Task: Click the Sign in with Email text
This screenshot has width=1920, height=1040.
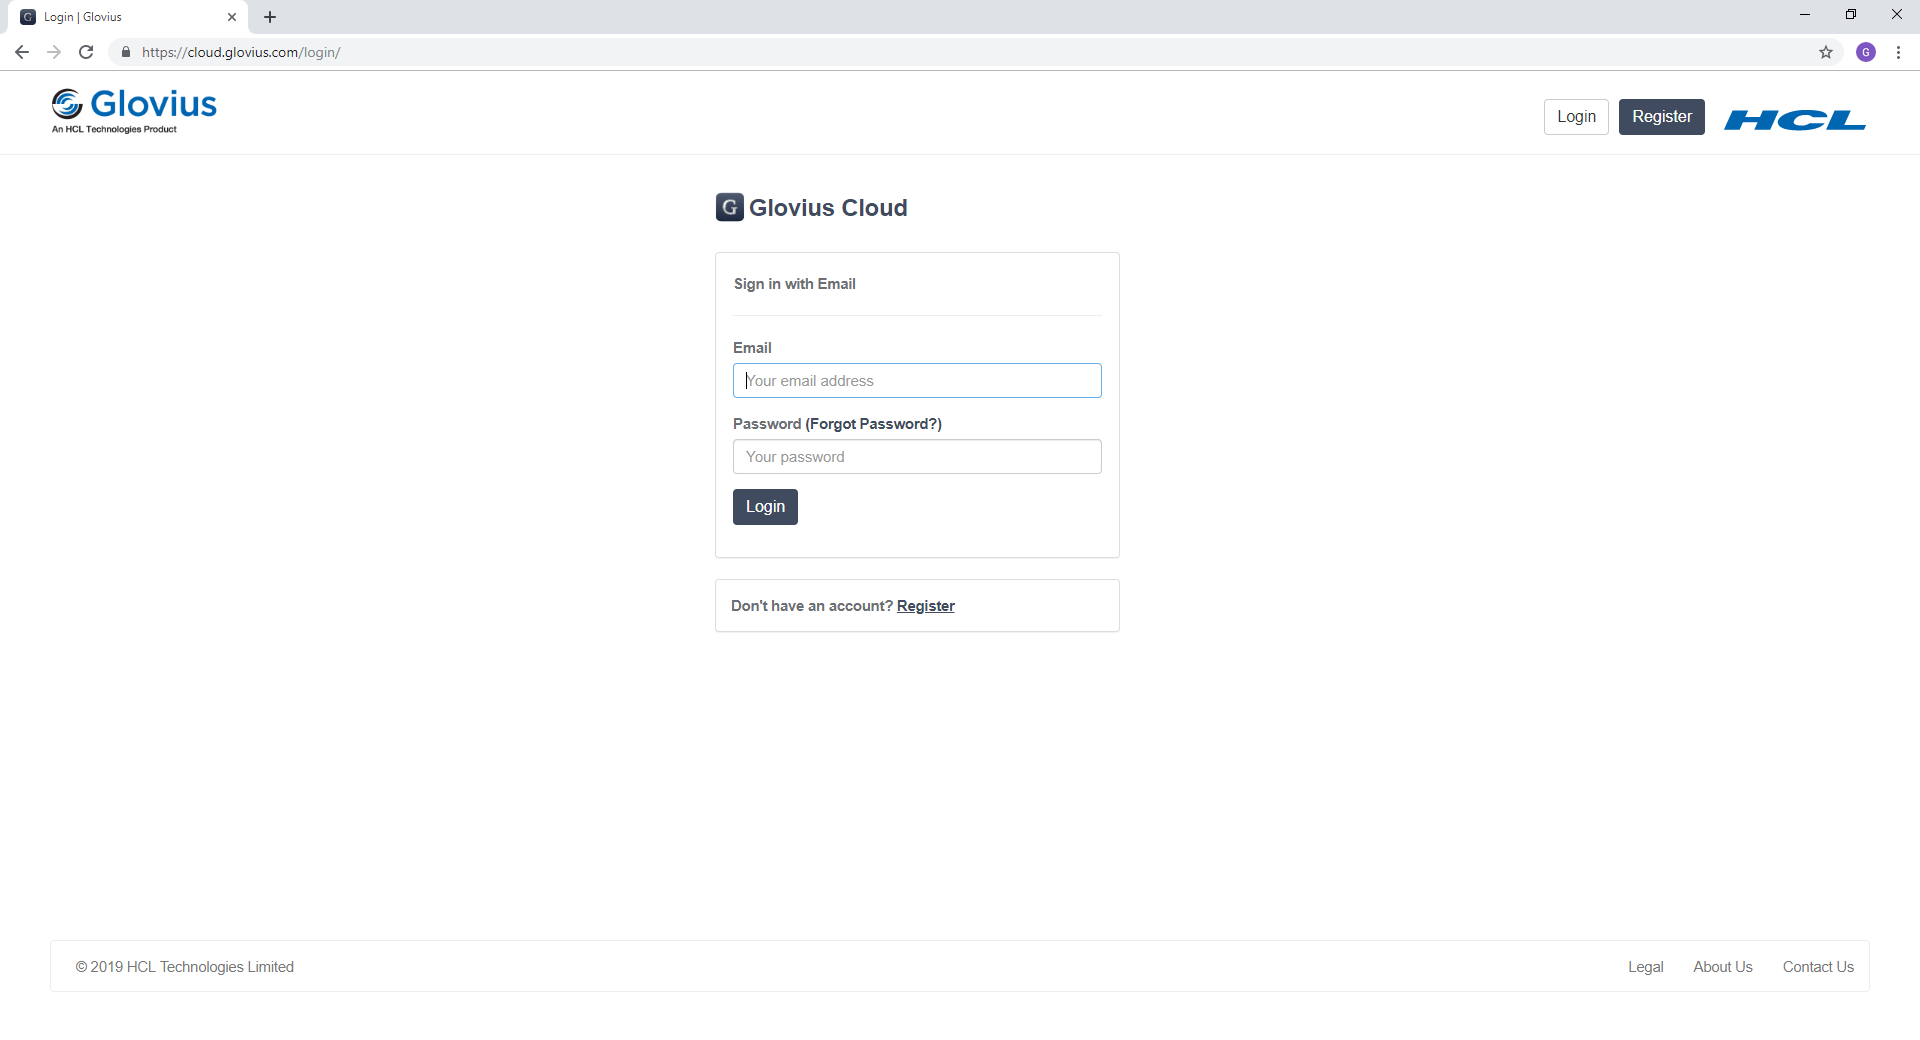Action: [795, 284]
